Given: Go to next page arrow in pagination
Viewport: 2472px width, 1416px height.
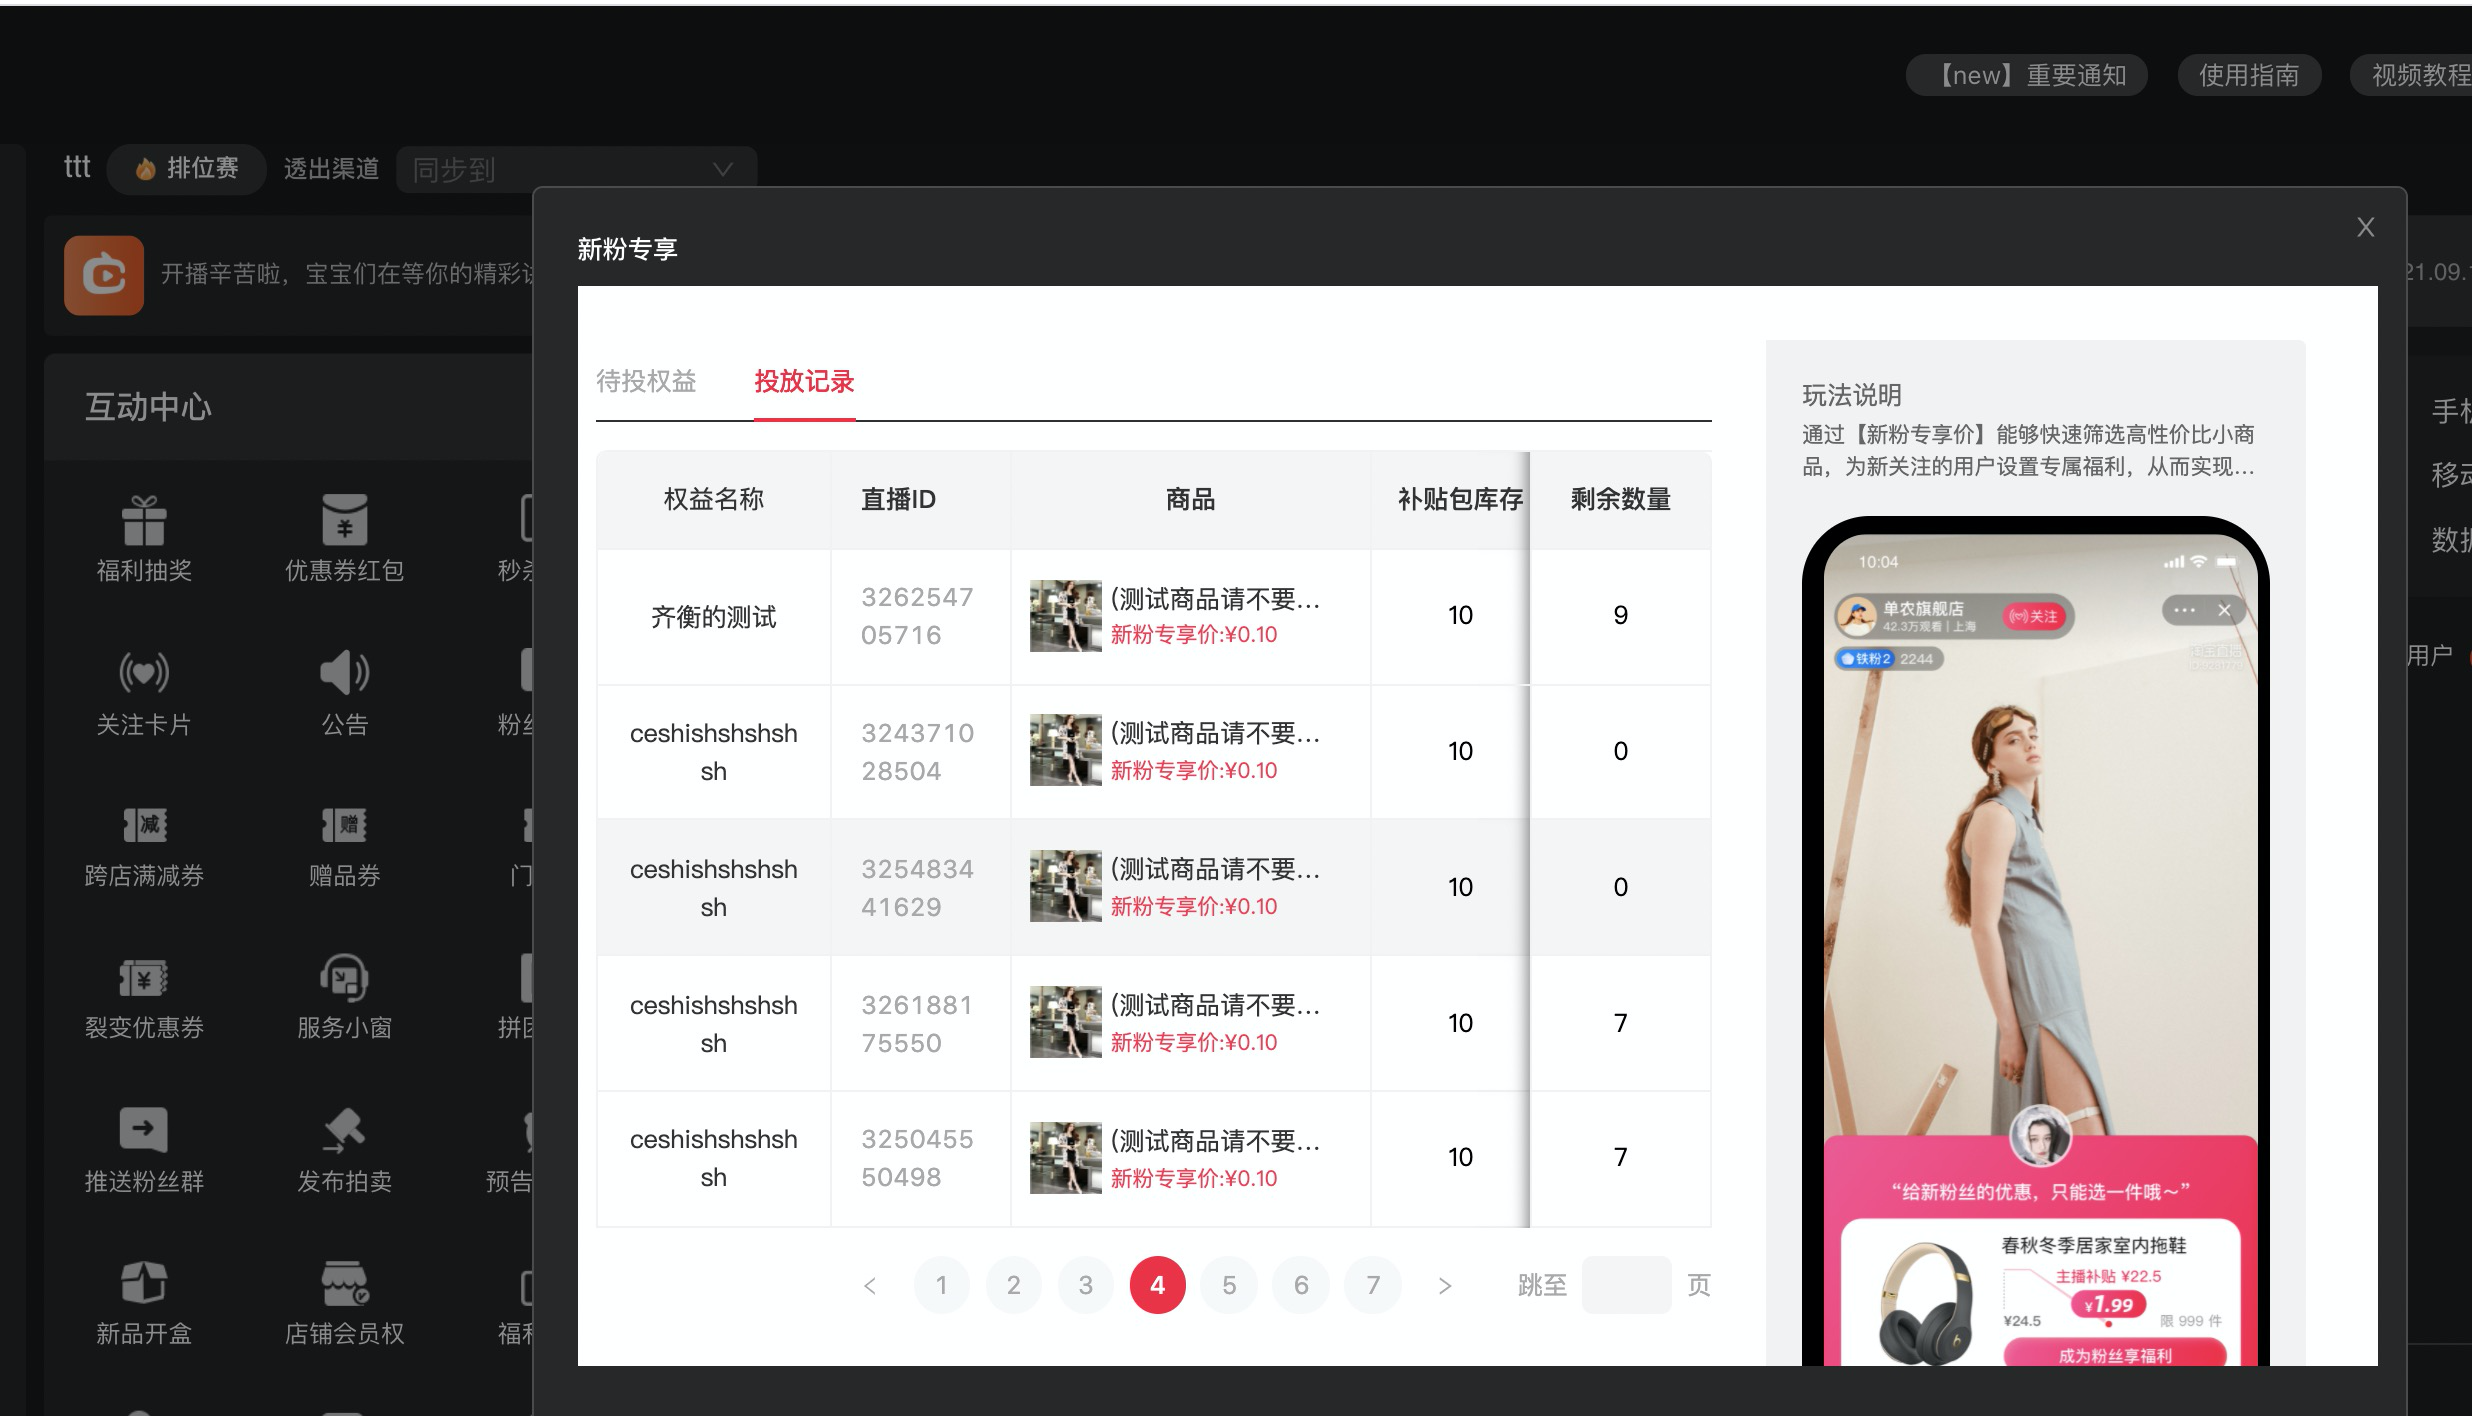Looking at the screenshot, I should [x=1445, y=1286].
